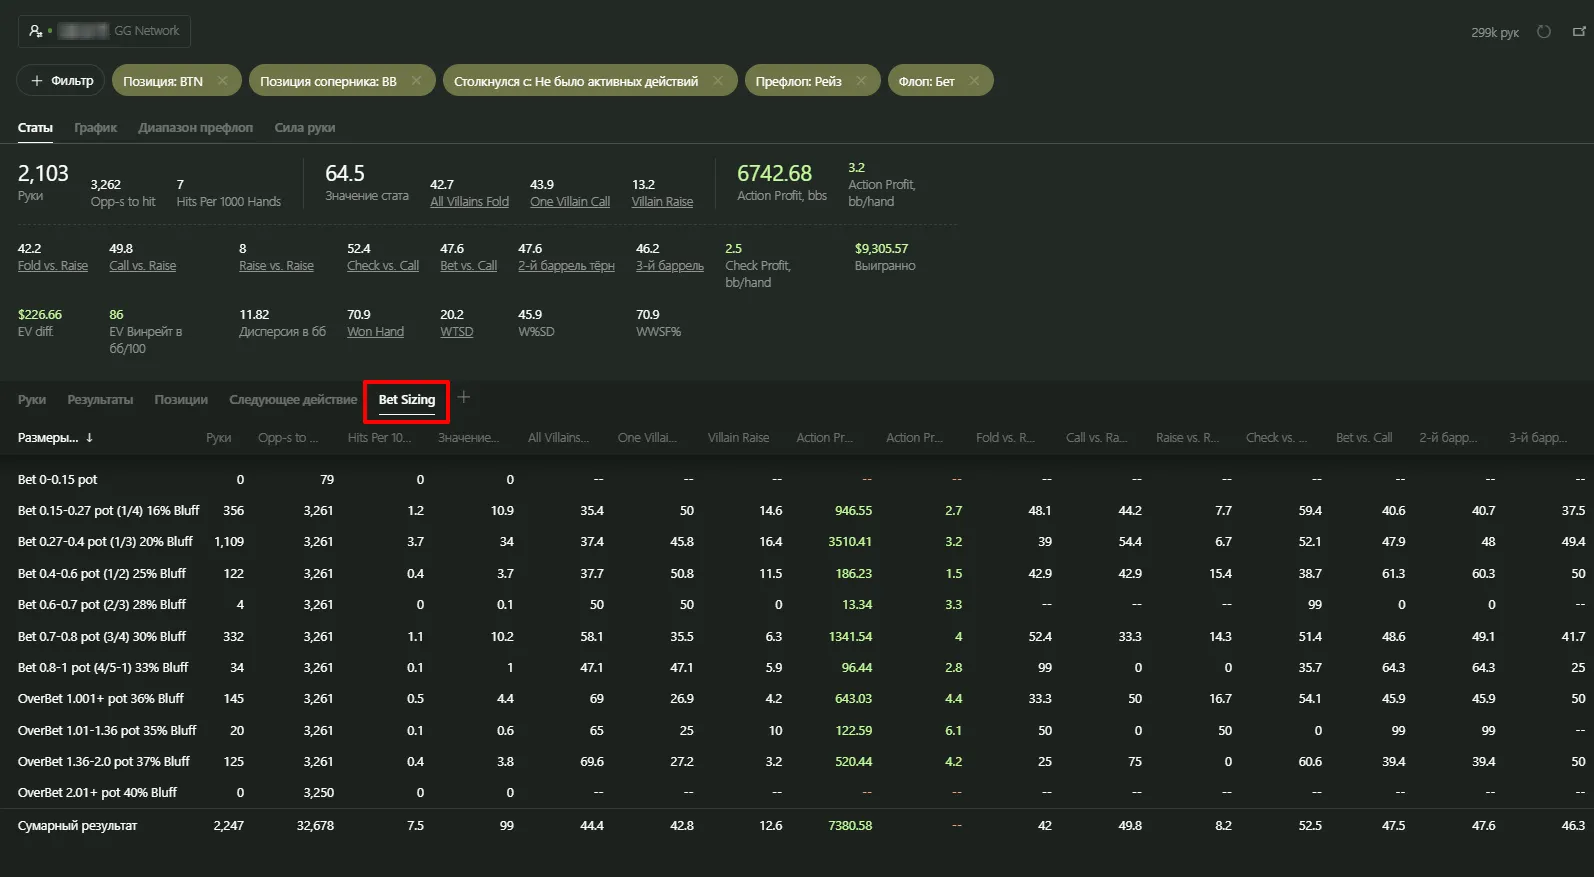Open report in external window icon
1594x877 pixels.
click(1579, 32)
